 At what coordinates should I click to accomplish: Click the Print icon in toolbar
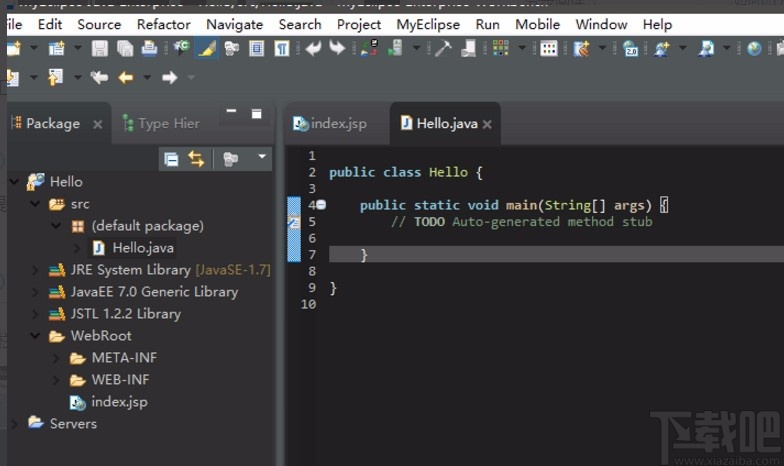149,48
